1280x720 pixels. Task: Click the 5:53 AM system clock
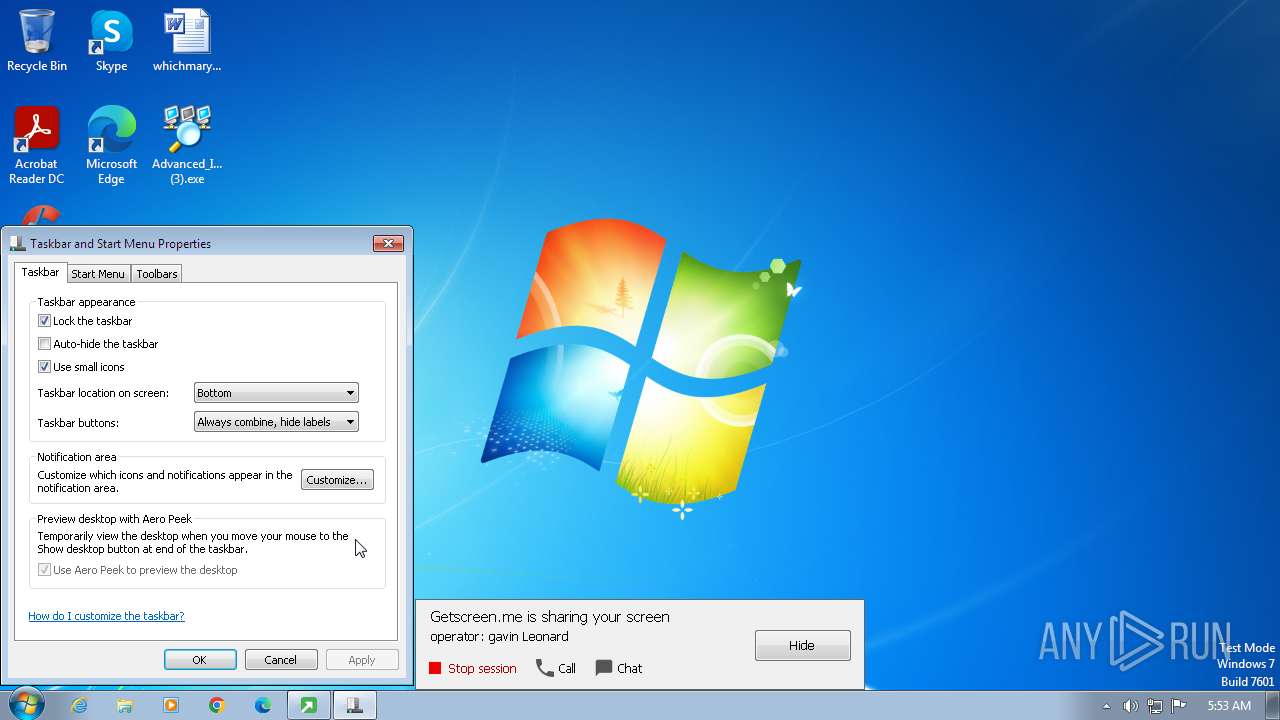coord(1229,706)
